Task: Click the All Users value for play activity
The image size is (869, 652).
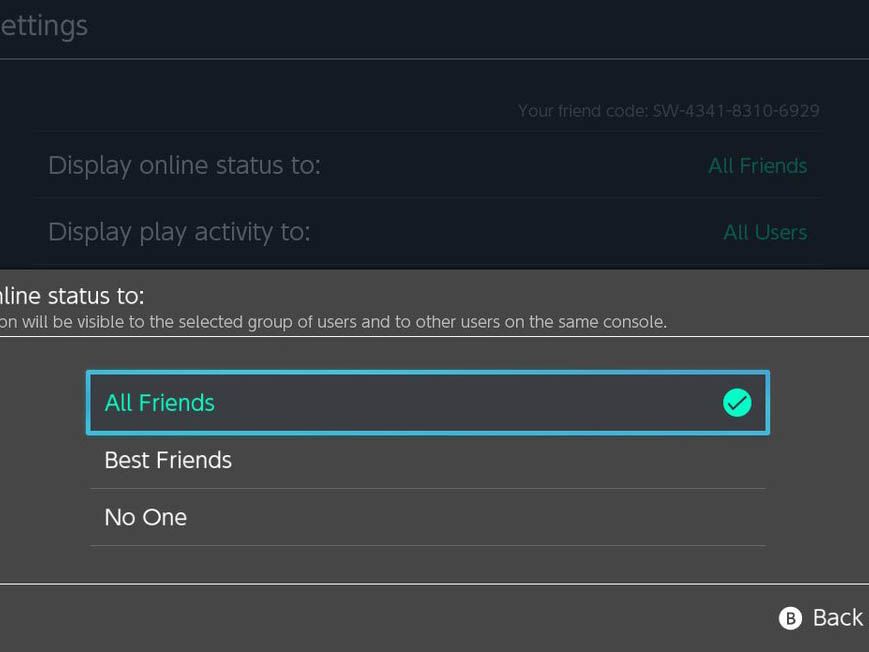Action: coord(765,232)
